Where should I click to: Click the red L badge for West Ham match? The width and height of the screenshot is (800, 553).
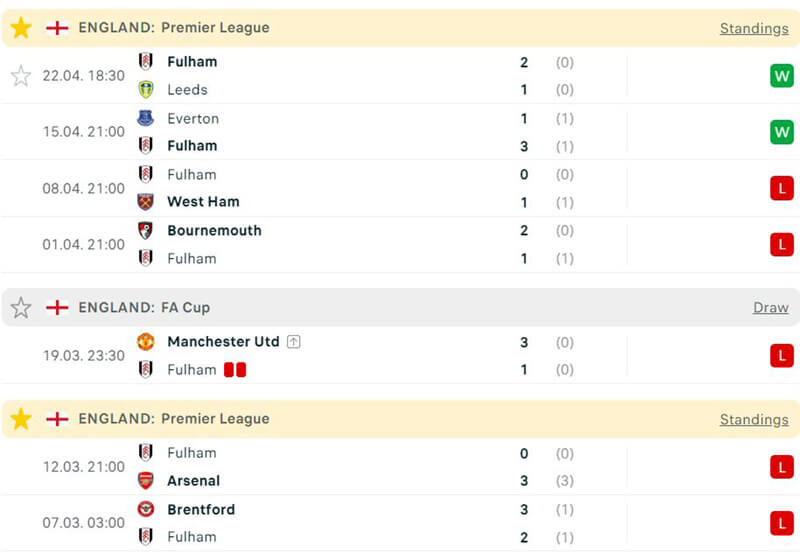[x=781, y=188]
